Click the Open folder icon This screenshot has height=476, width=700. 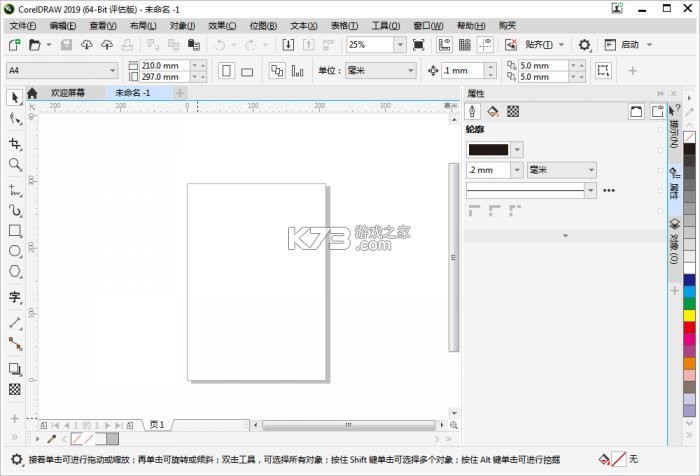pos(35,45)
